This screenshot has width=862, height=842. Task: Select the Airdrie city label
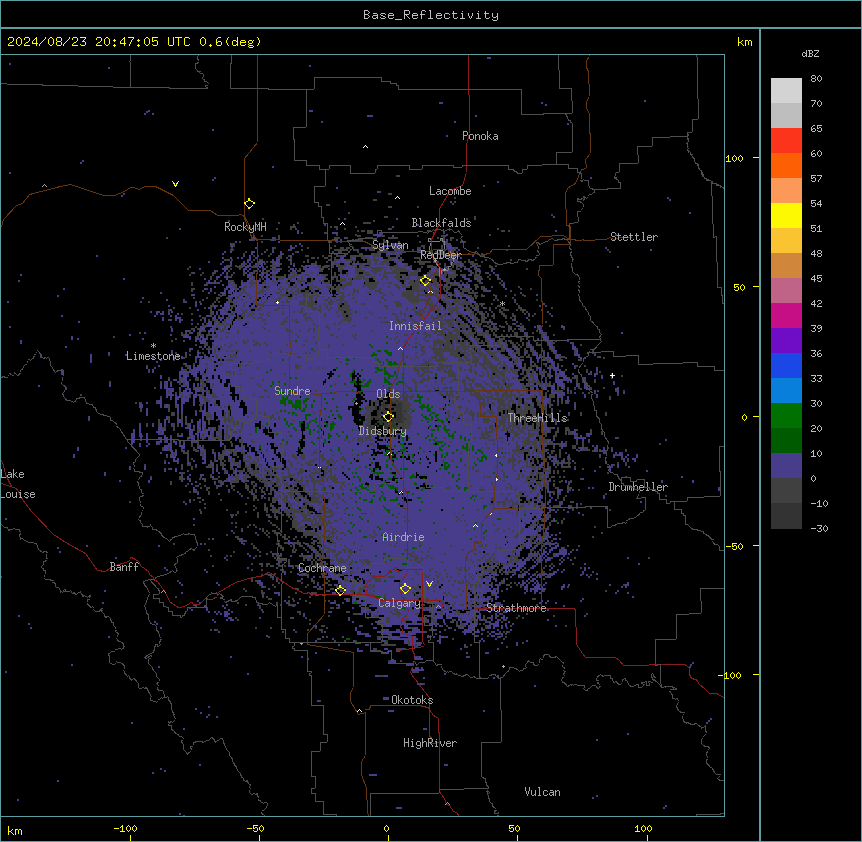(x=404, y=537)
